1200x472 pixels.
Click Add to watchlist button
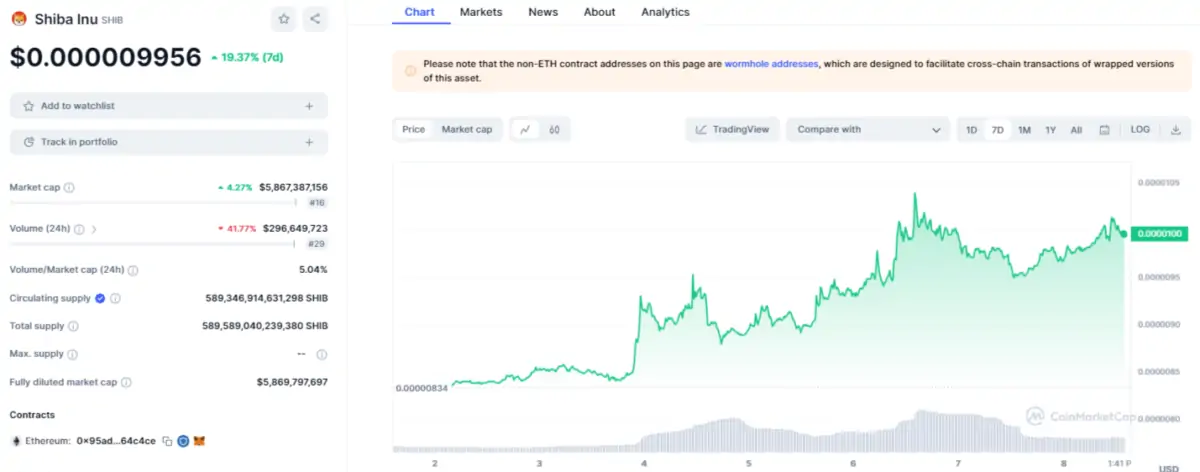[x=169, y=106]
